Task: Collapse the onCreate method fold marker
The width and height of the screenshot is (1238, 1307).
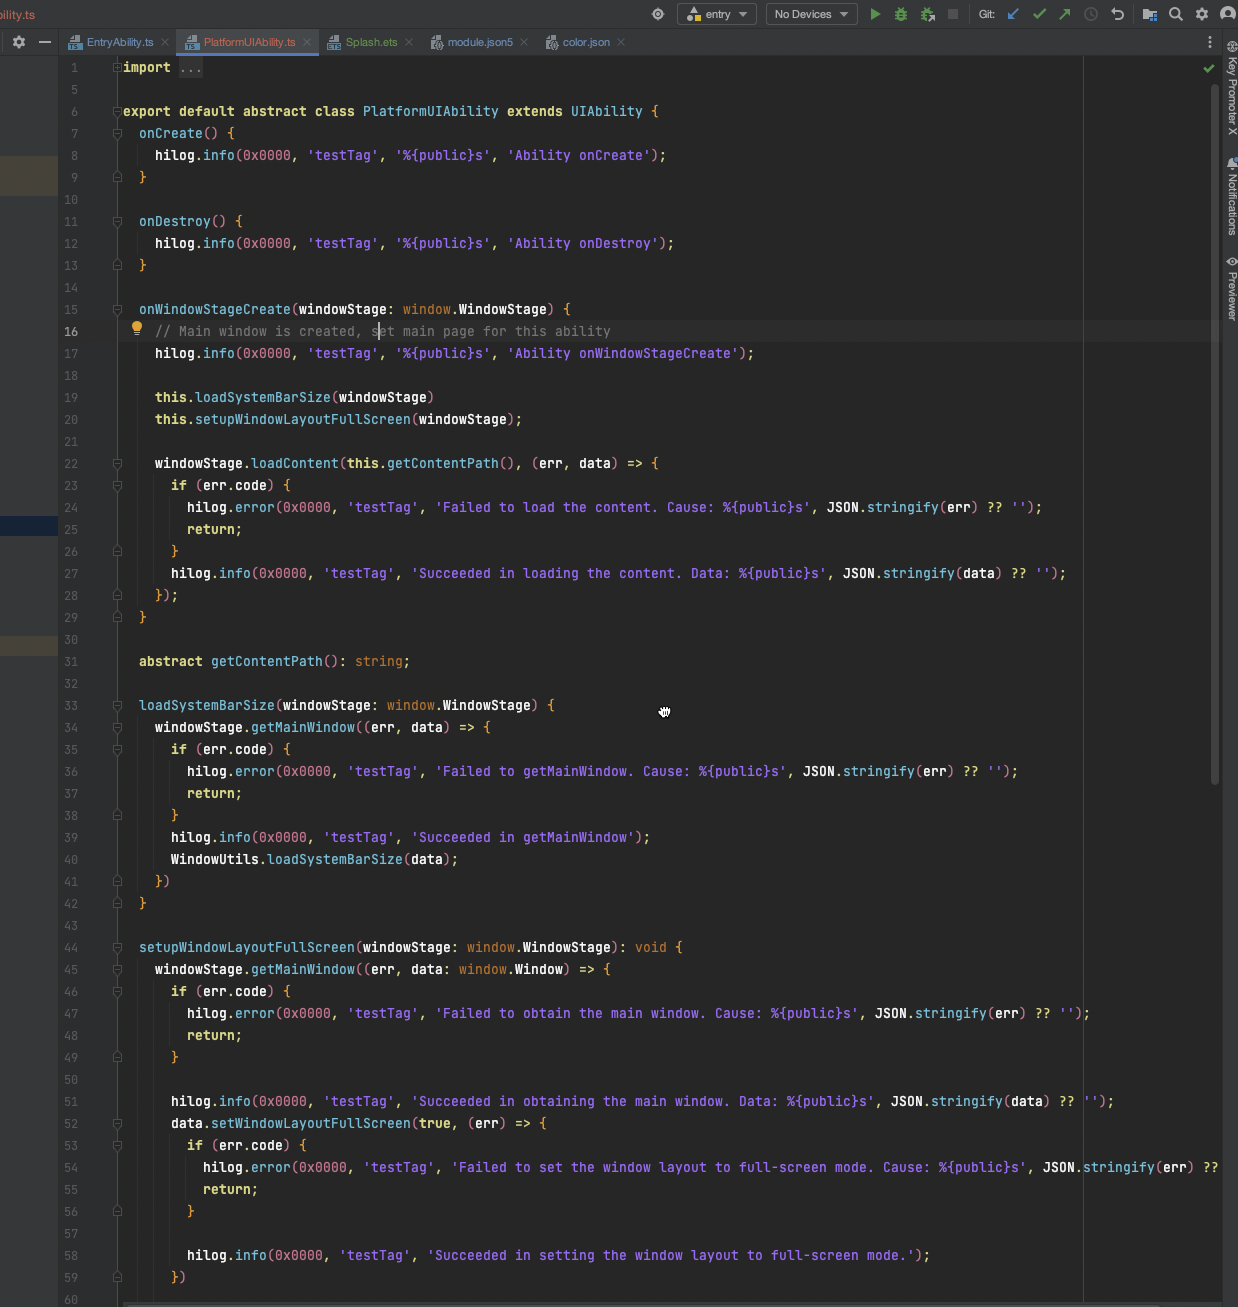Action: coord(117,133)
